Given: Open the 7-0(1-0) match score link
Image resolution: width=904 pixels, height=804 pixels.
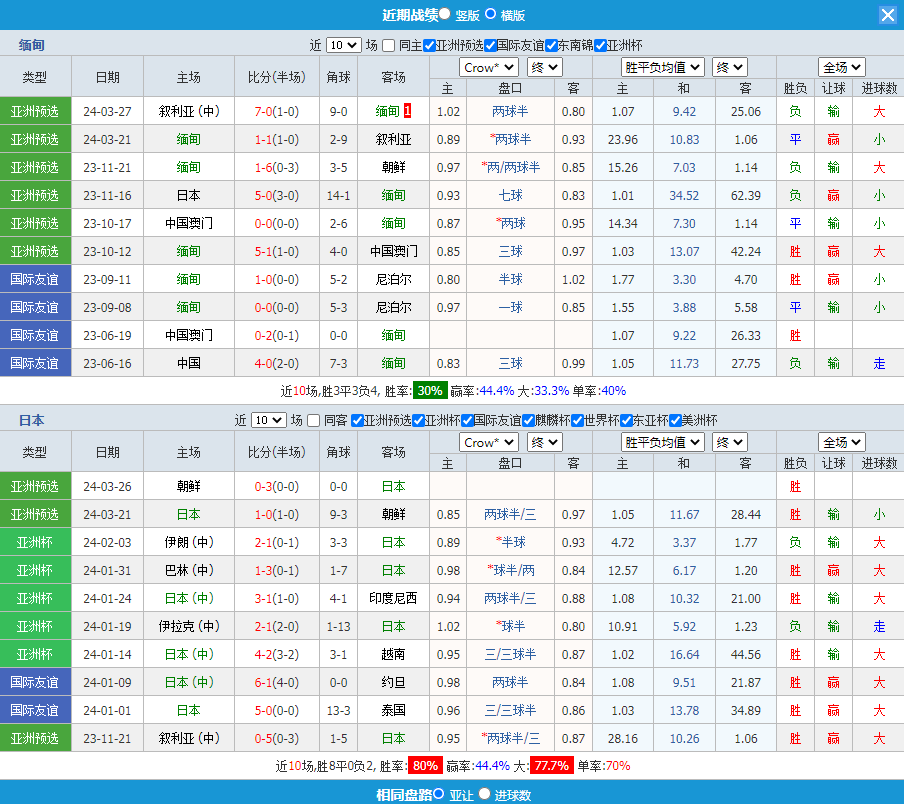Looking at the screenshot, I should pyautogui.click(x=276, y=111).
